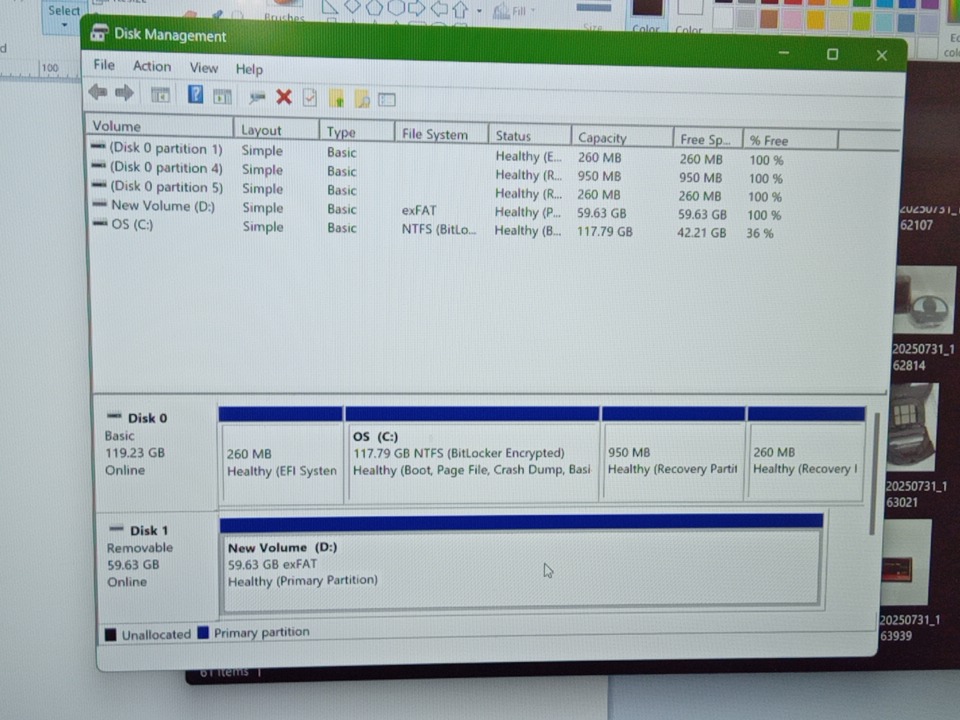Sort by the Type column header
This screenshot has width=960, height=720.
pyautogui.click(x=356, y=132)
